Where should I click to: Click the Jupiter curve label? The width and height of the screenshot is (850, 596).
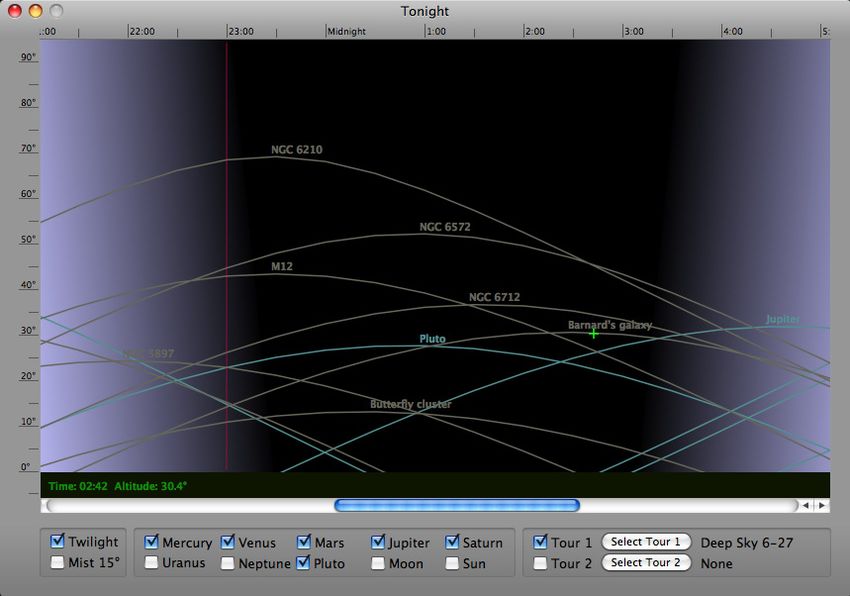click(x=782, y=319)
